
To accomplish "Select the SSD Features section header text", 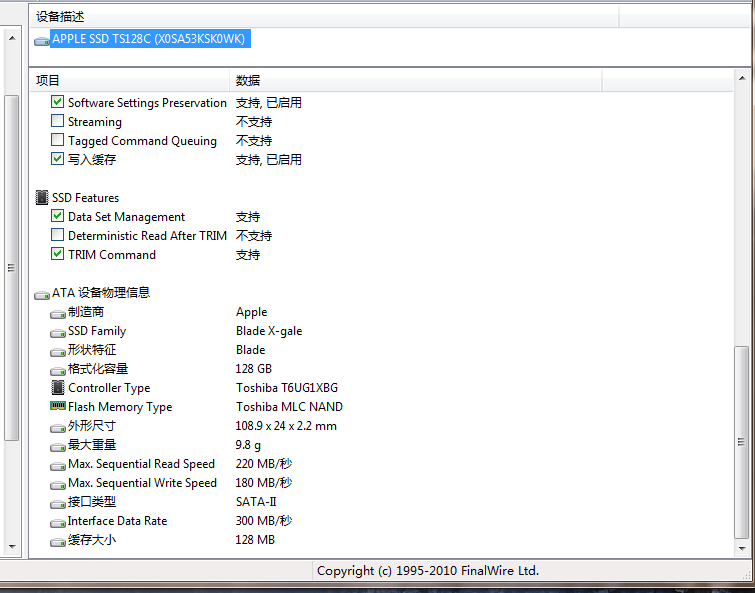I will [85, 198].
